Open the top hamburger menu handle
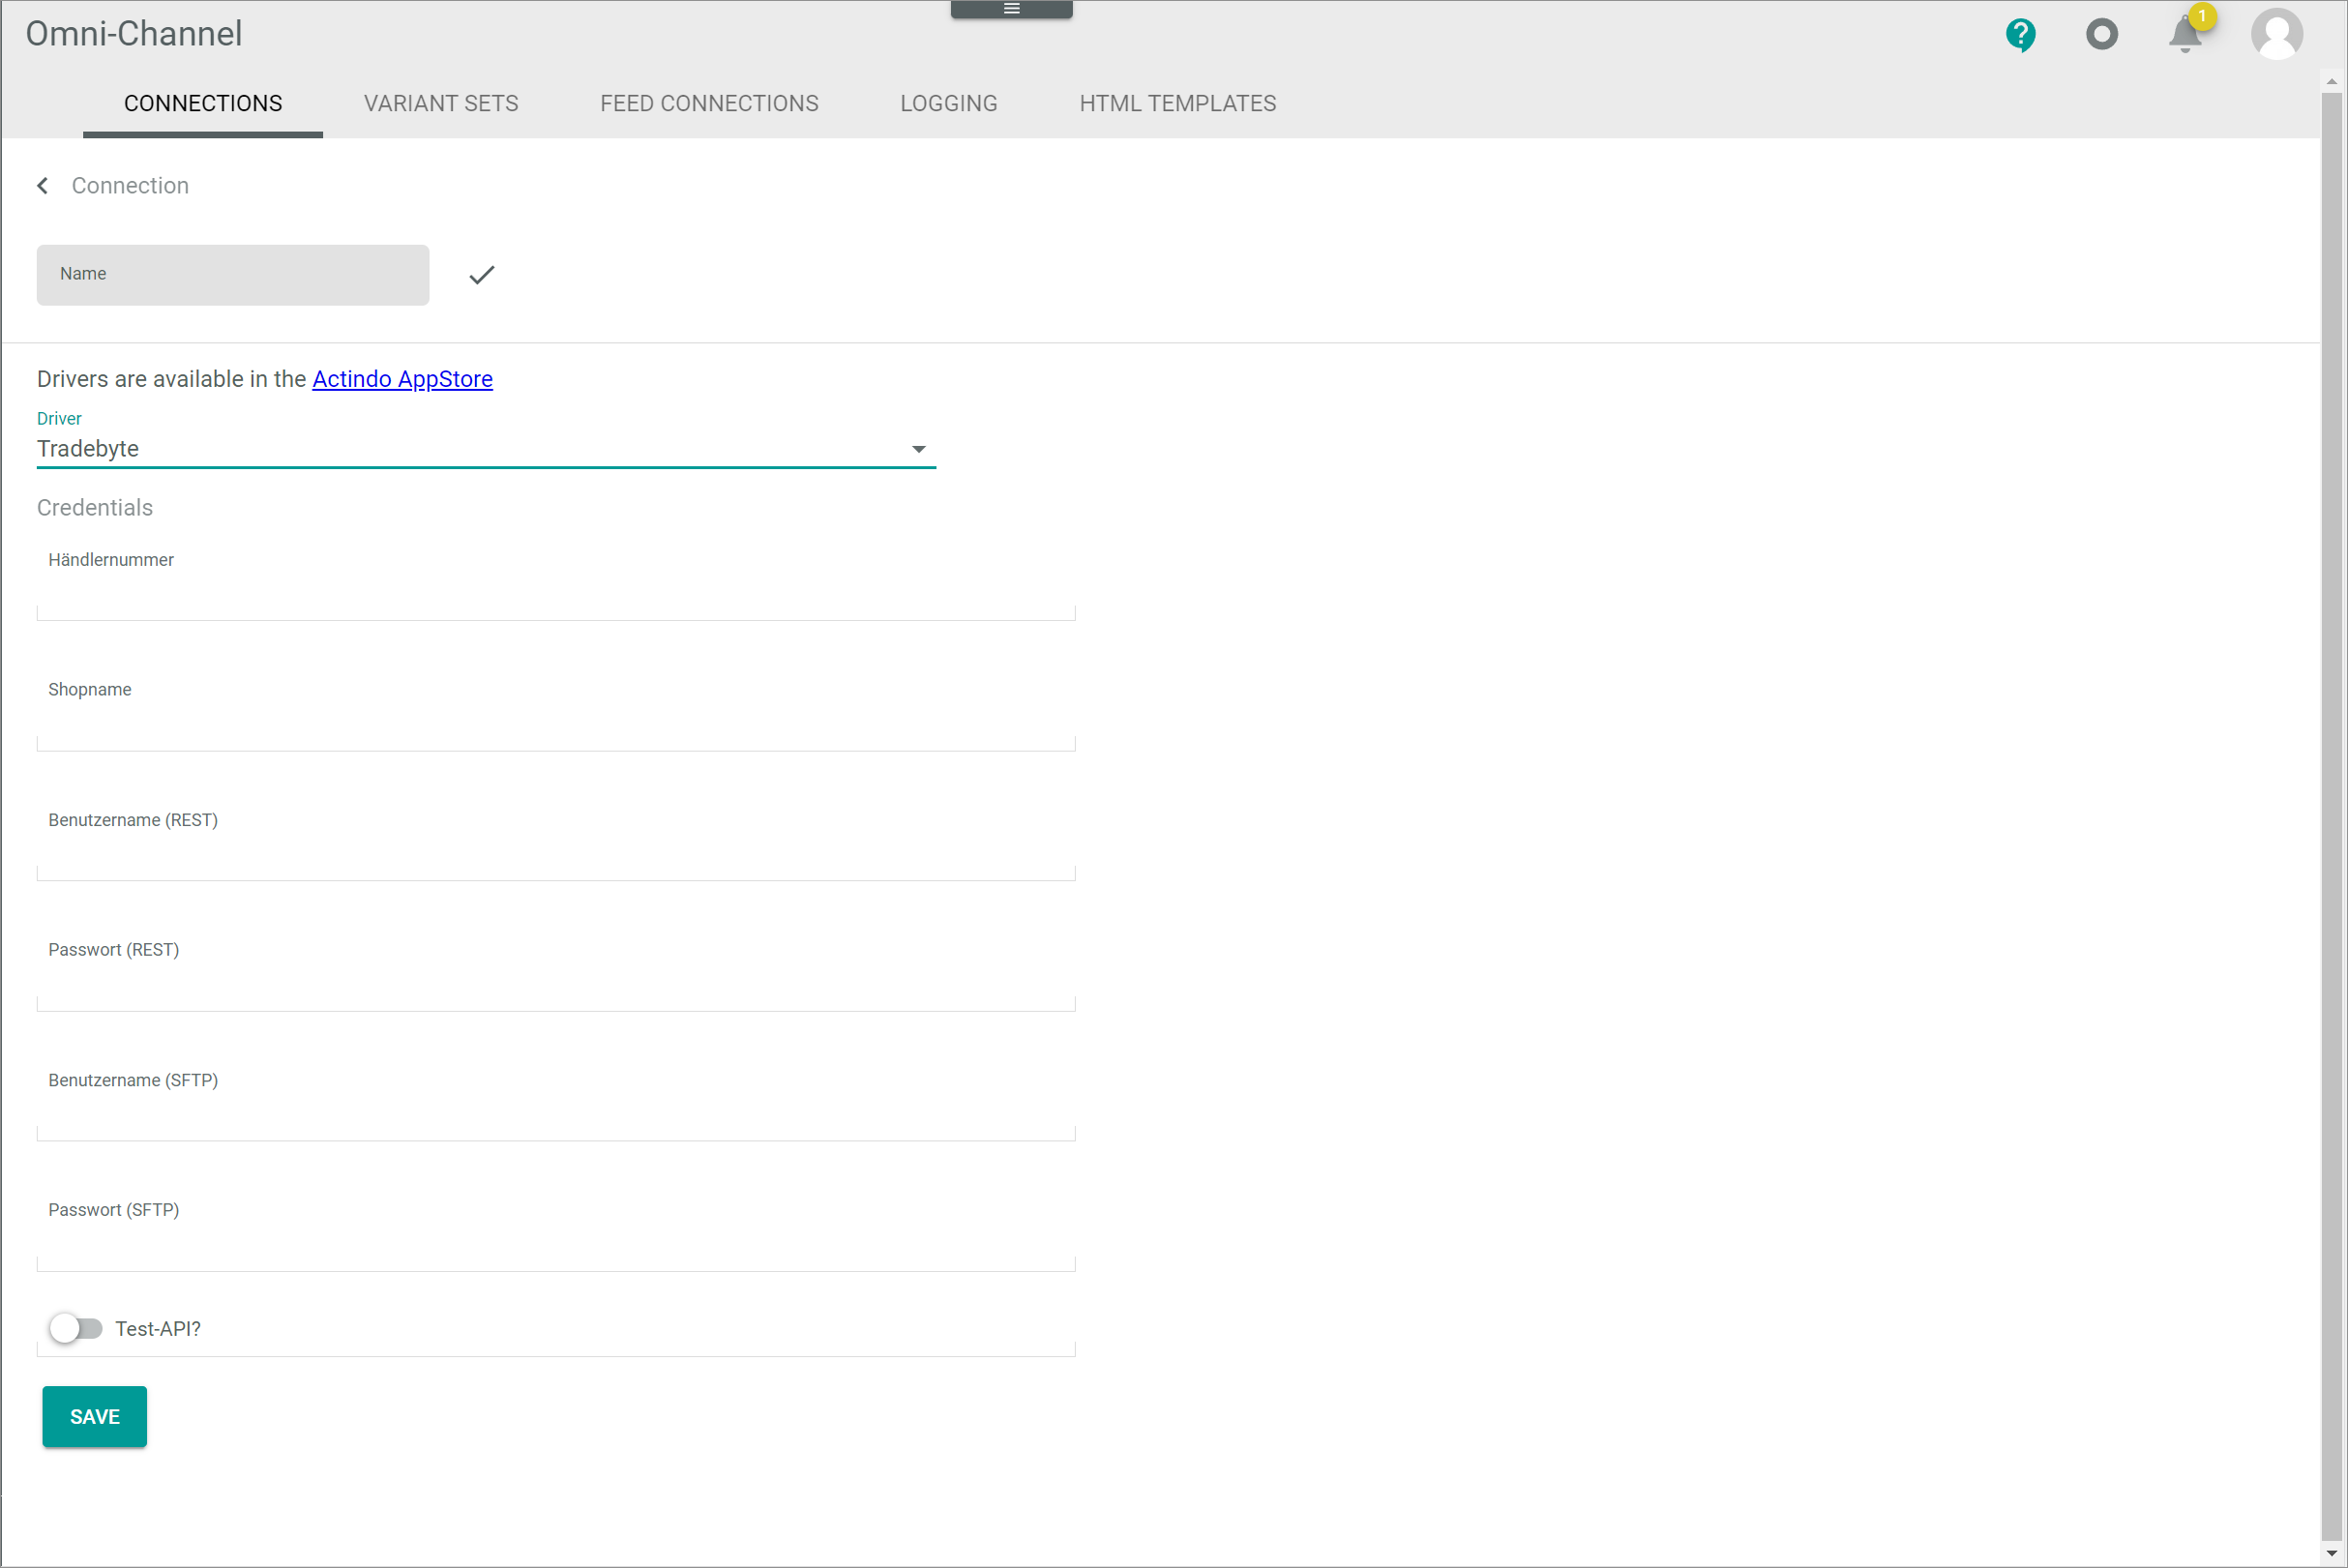This screenshot has height=1568, width=2348. point(1011,9)
